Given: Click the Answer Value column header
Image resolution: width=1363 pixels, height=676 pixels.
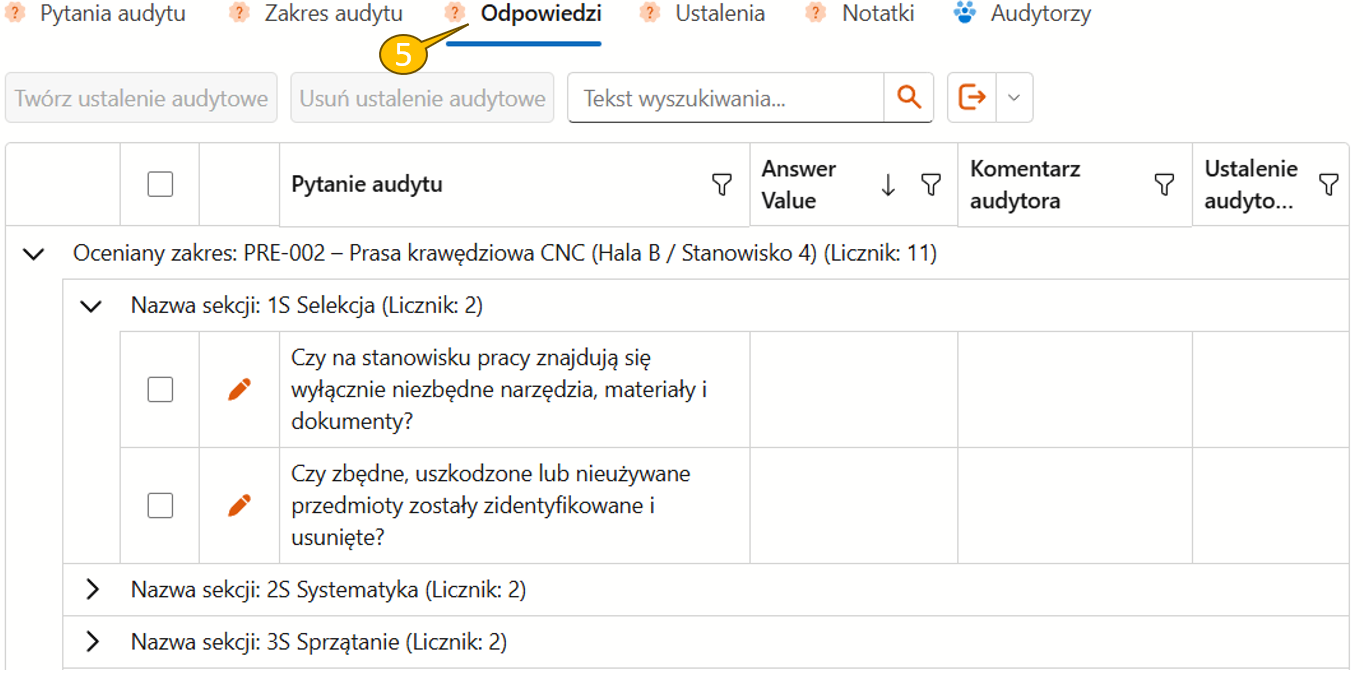Looking at the screenshot, I should [x=799, y=184].
